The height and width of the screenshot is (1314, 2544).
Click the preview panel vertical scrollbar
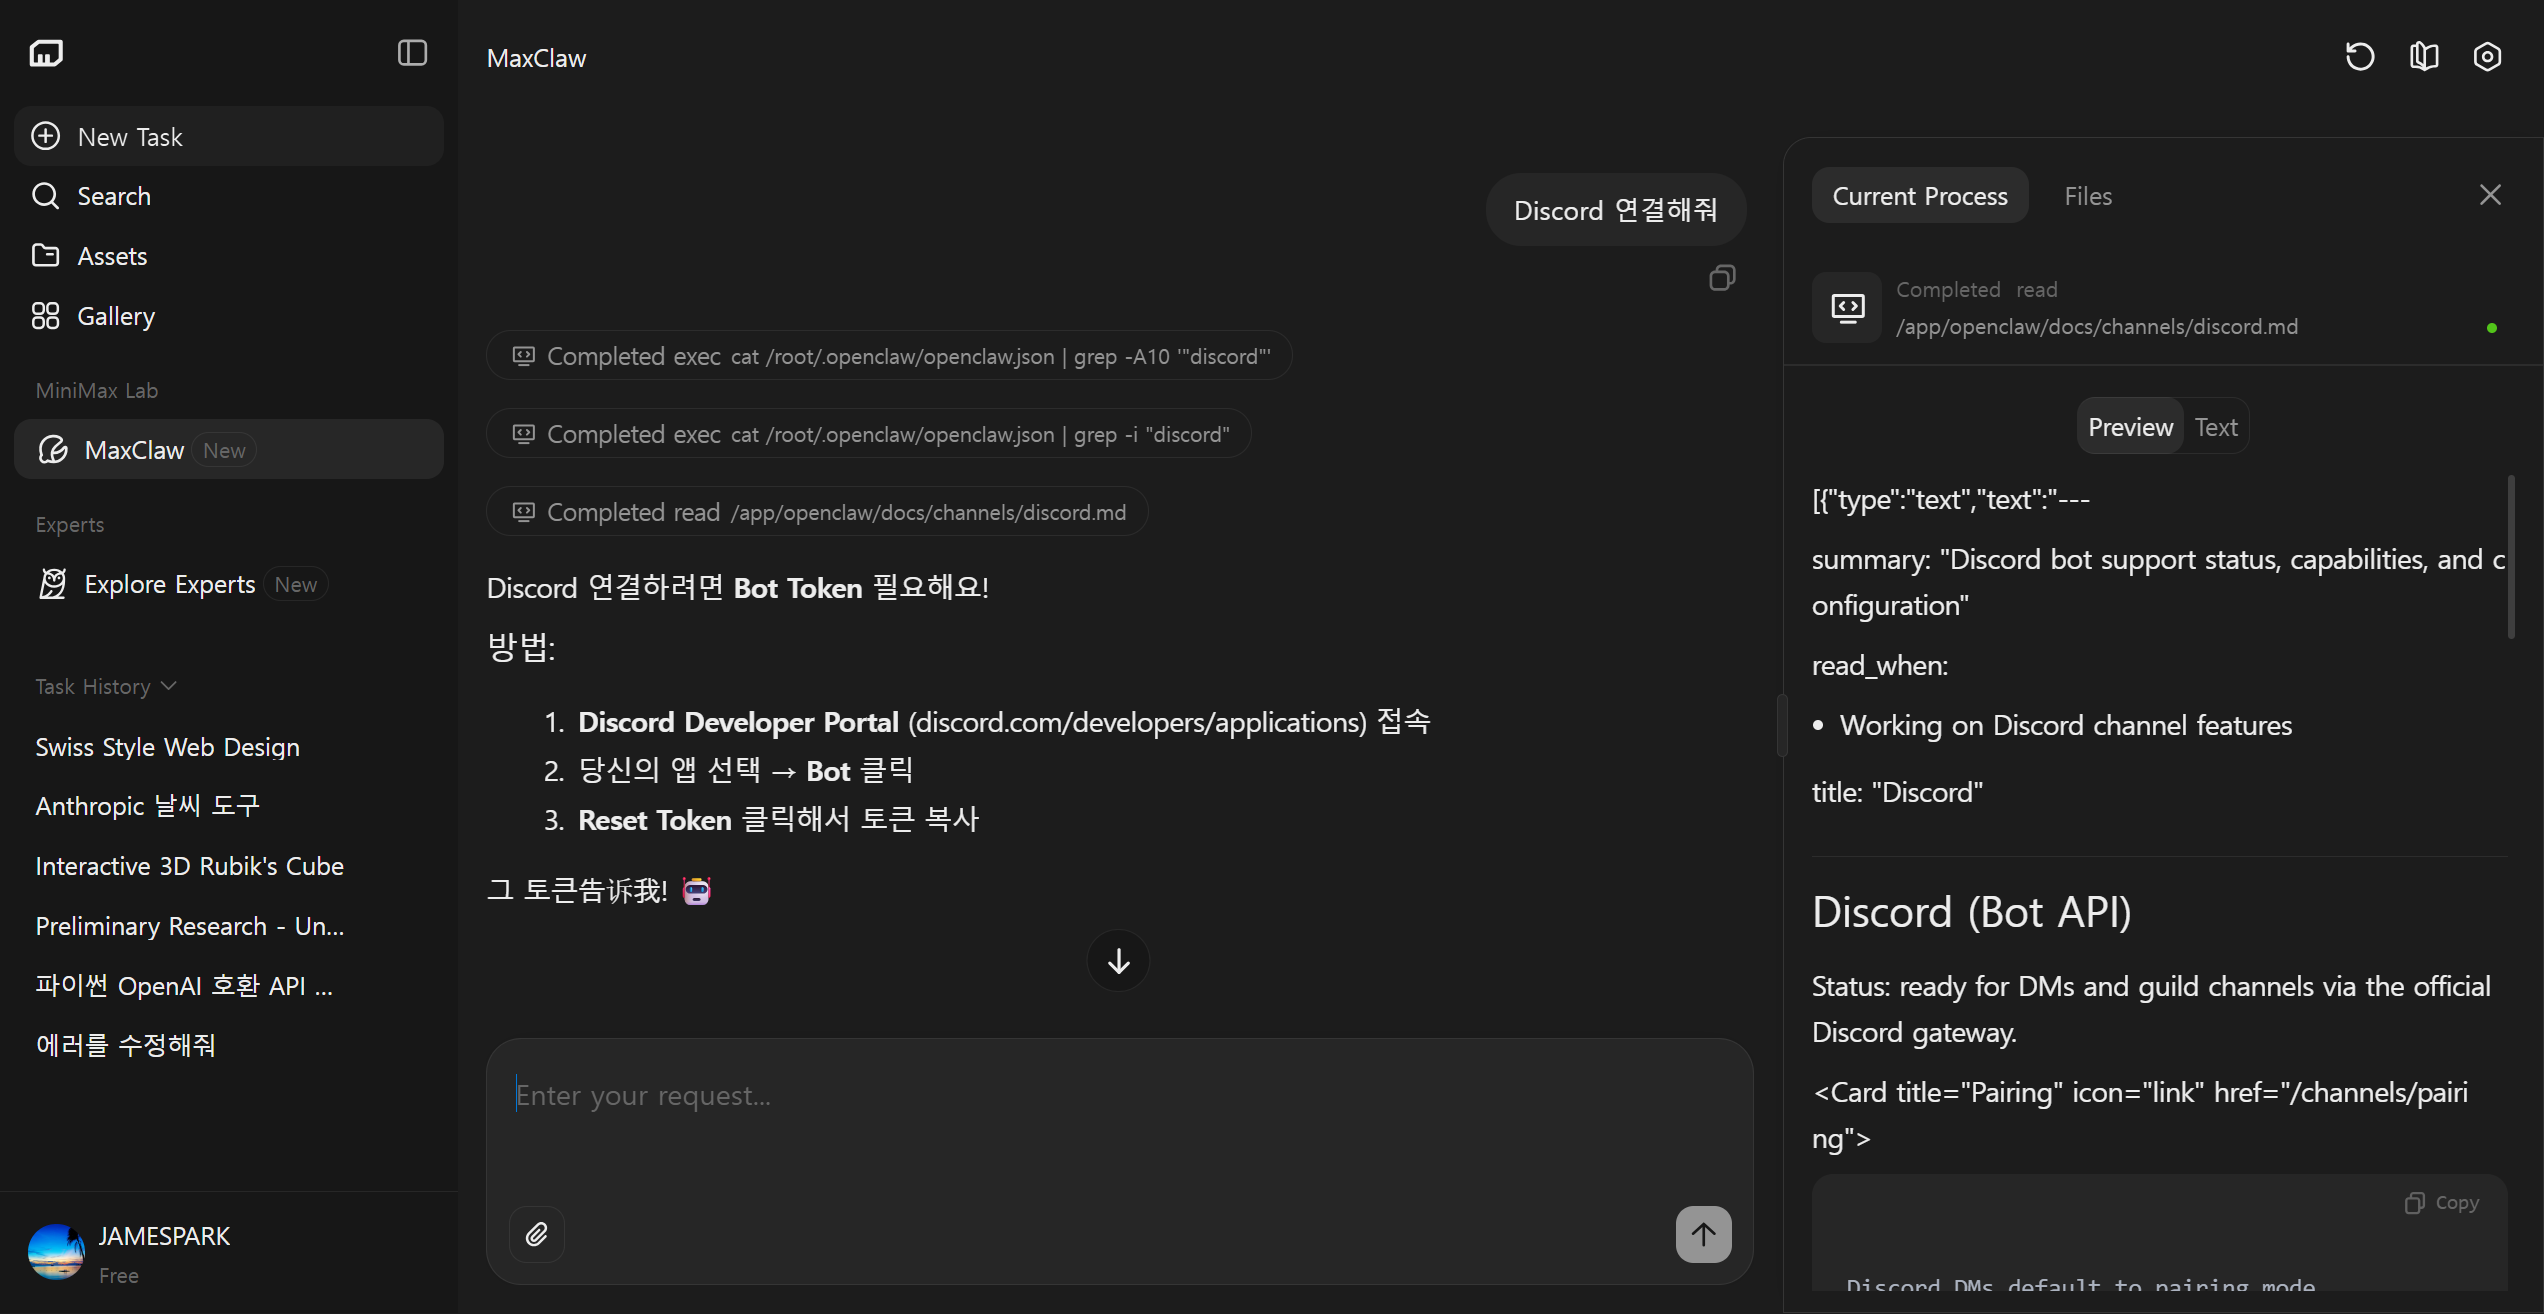tap(2511, 558)
